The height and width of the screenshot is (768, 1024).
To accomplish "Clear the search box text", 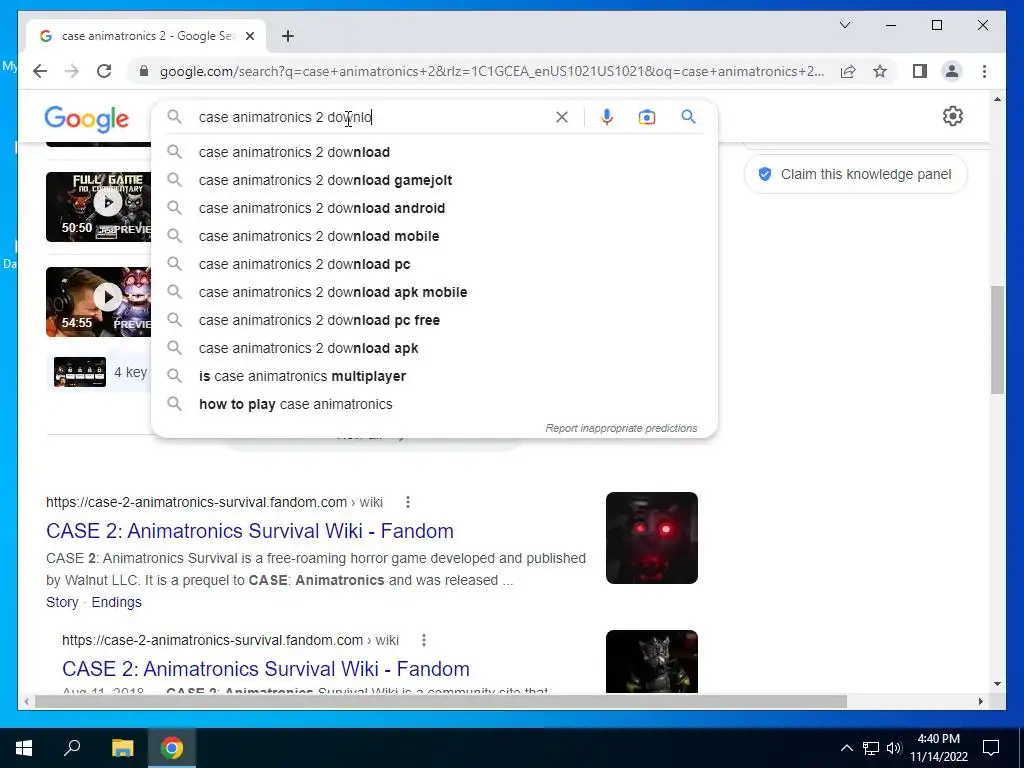I will pyautogui.click(x=562, y=117).
